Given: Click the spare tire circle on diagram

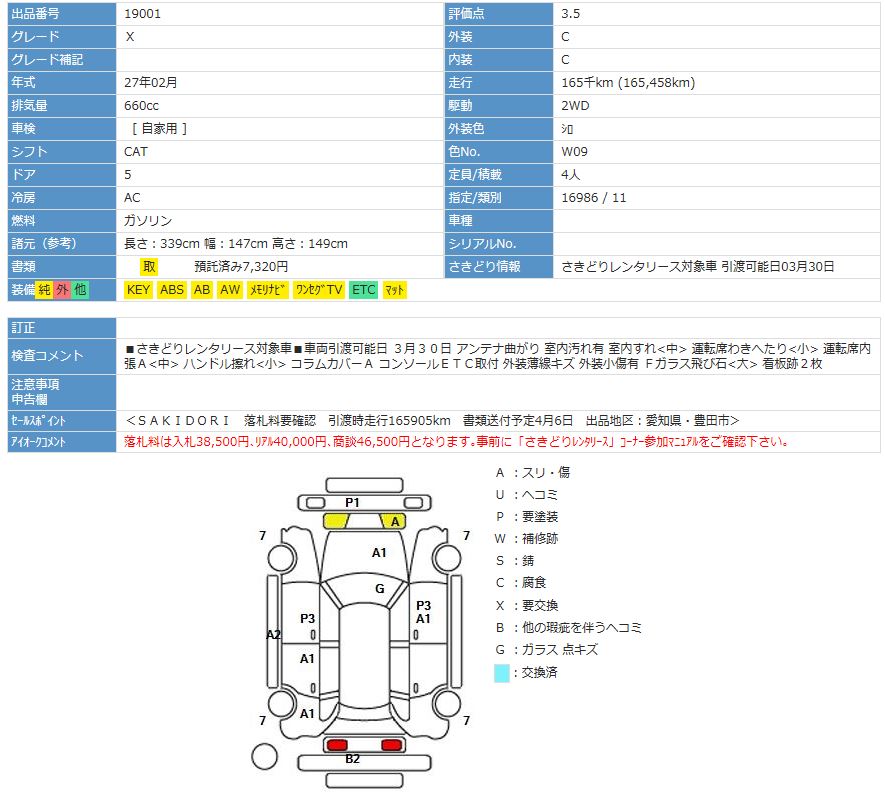Looking at the screenshot, I should click(264, 758).
